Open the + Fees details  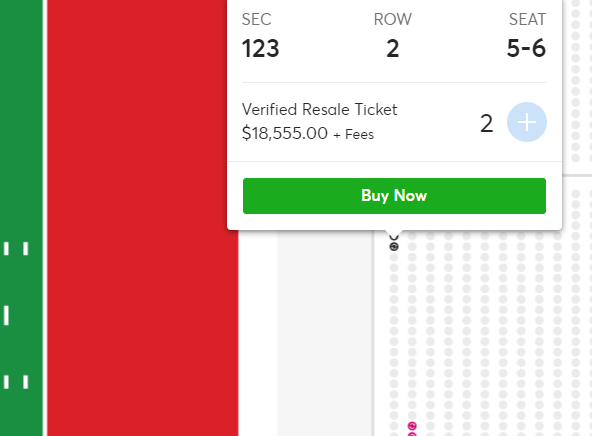tap(354, 134)
